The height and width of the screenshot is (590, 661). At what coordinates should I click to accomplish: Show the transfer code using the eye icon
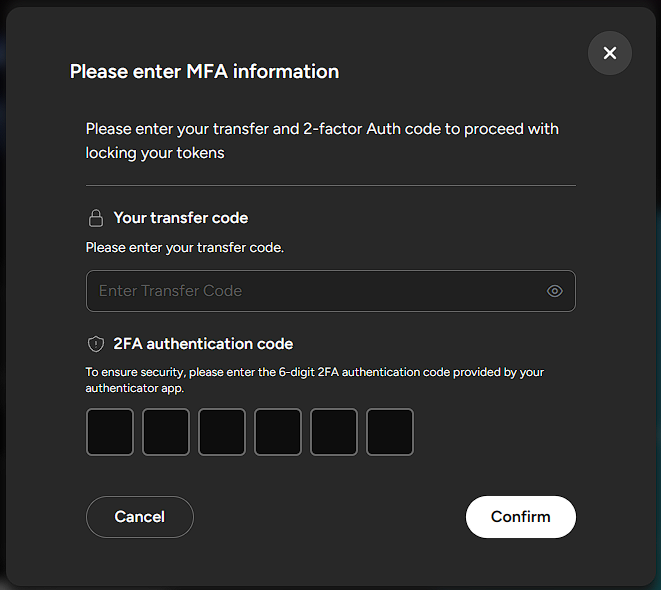pyautogui.click(x=554, y=291)
